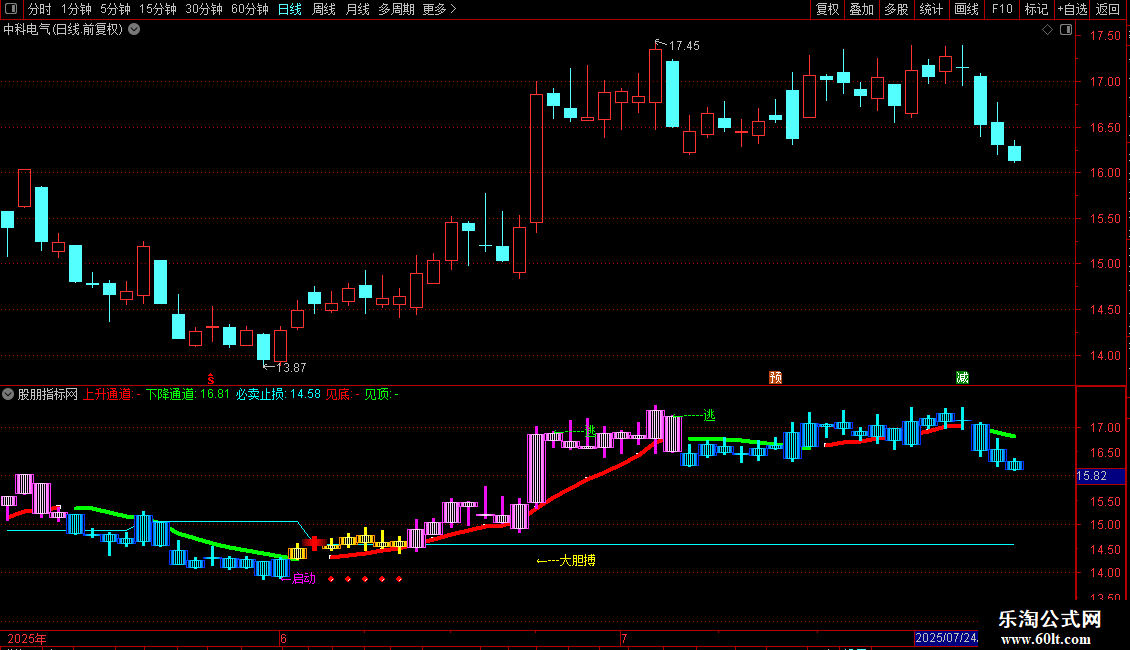Open the 多股 multi-stock view
Viewport: 1130px width, 650px height.
pos(896,9)
